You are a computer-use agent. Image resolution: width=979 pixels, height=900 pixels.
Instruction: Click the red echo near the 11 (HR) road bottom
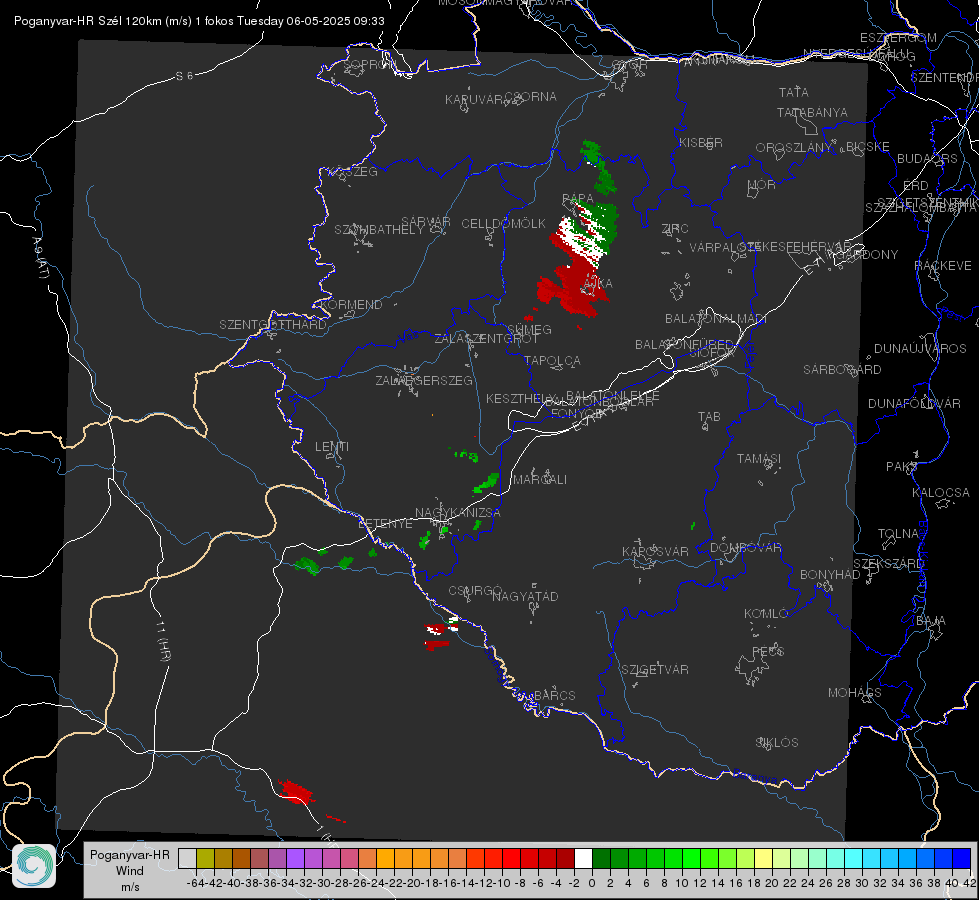296,792
